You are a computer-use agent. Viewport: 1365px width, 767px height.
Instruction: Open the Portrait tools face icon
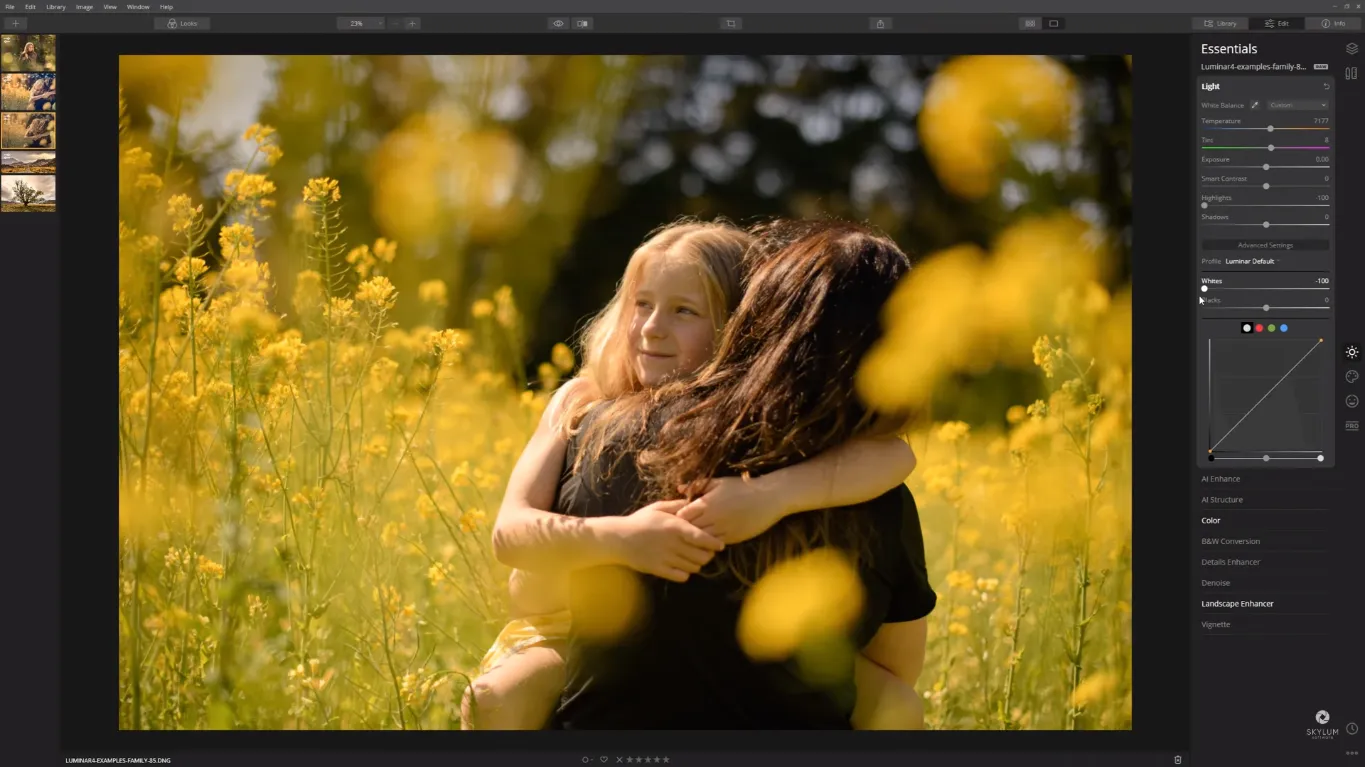1351,401
